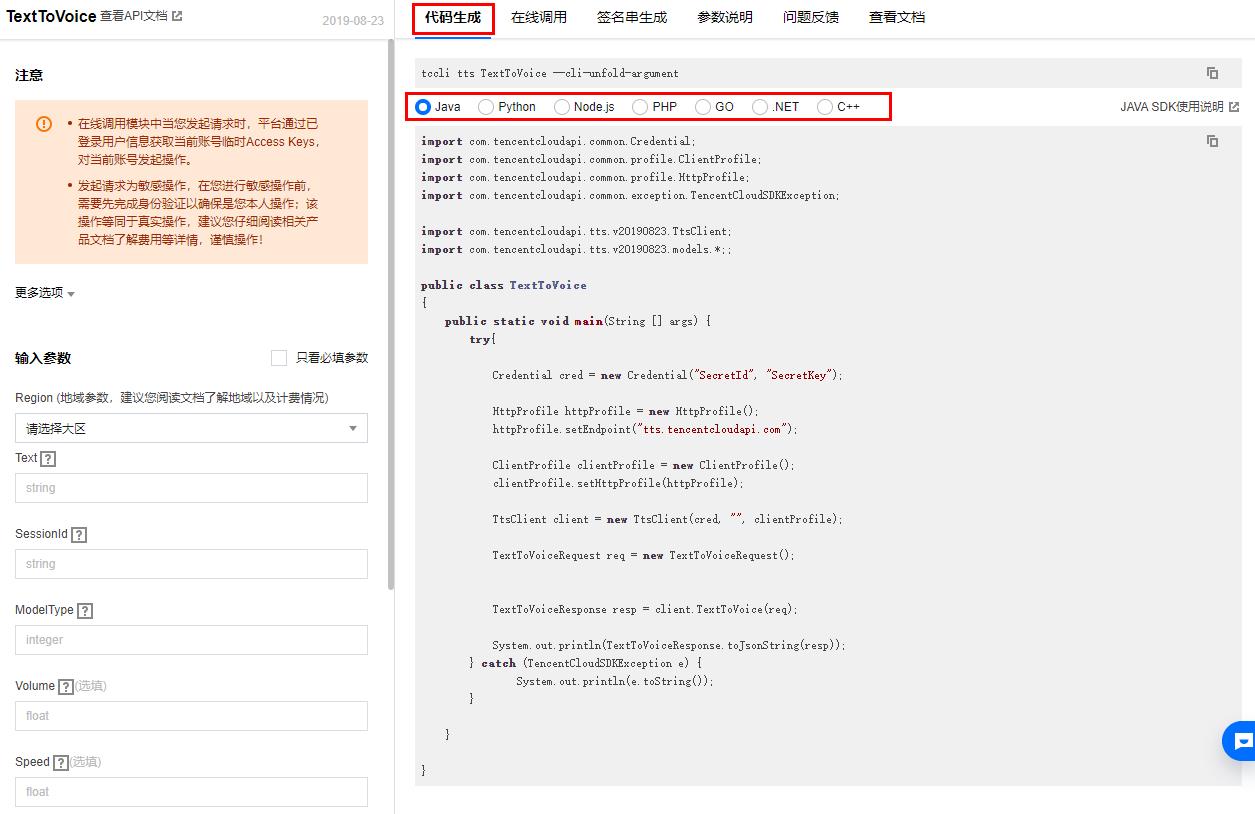1255x814 pixels.
Task: Click the 'public class TextToVoice' code line
Action: pos(504,285)
